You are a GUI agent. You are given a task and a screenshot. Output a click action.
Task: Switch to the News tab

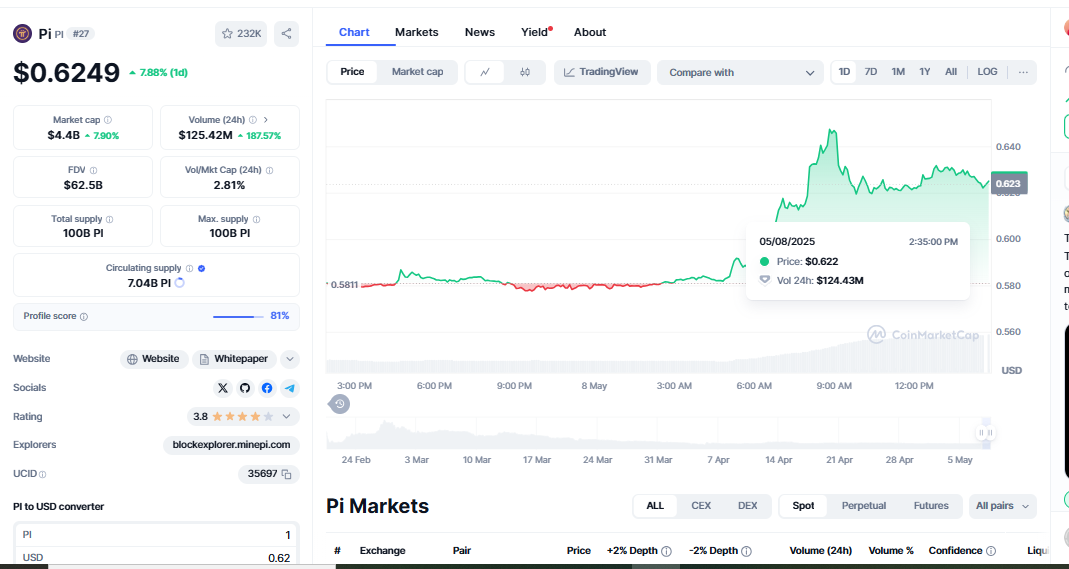tap(480, 32)
